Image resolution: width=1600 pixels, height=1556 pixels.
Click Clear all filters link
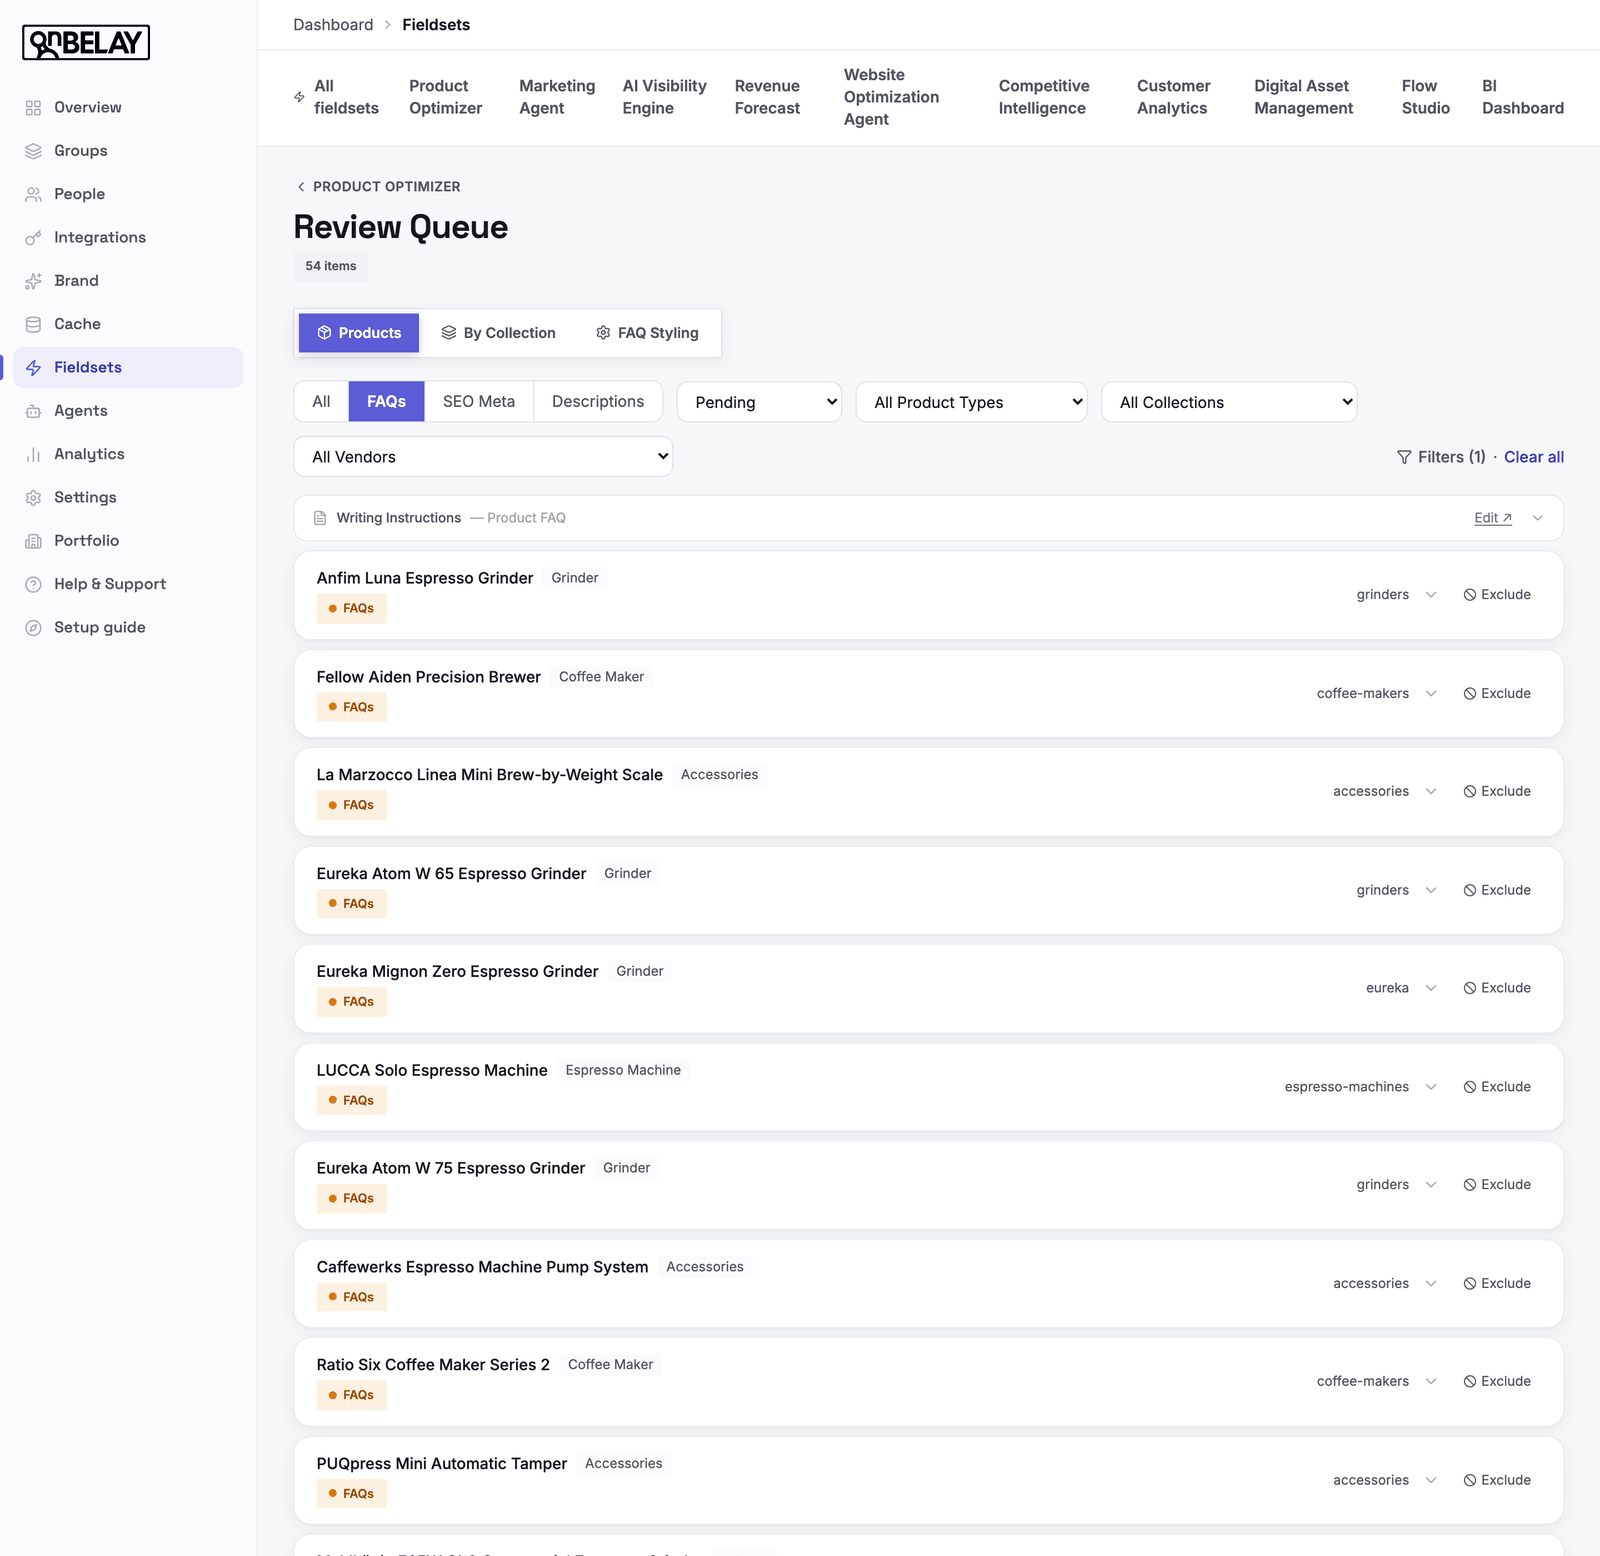[x=1534, y=457]
